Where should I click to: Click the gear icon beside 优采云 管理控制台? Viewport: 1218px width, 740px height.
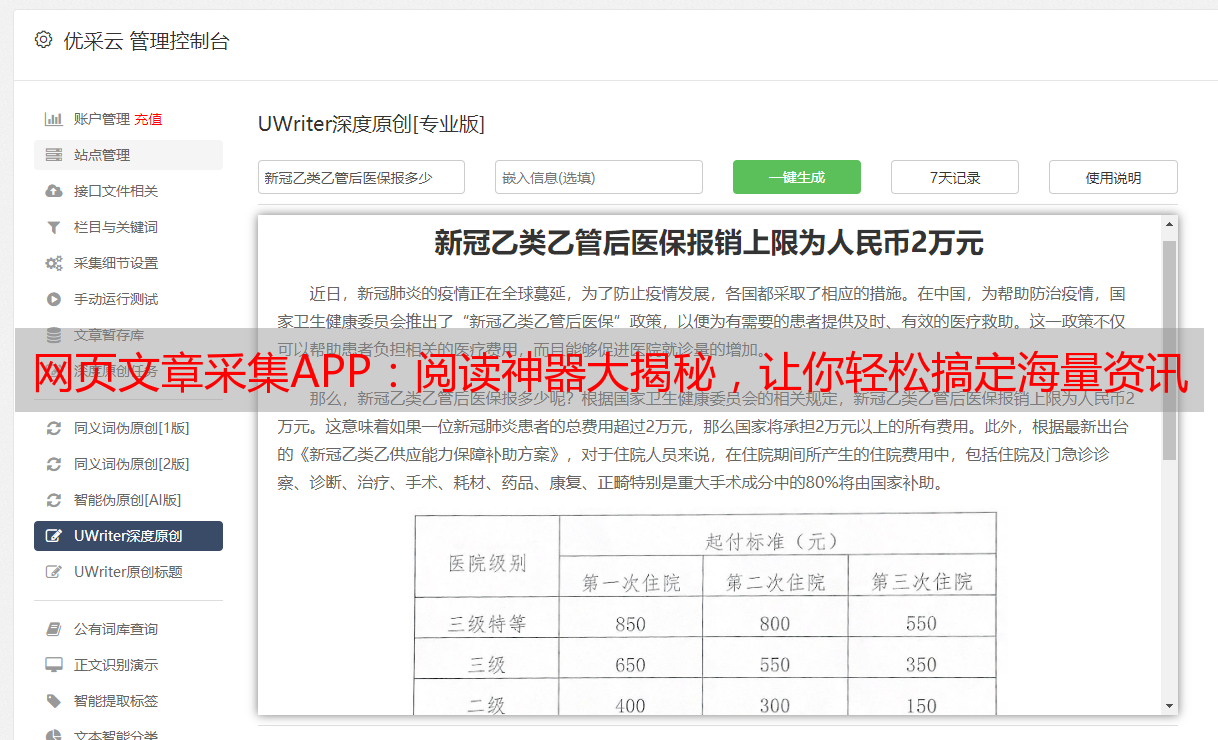tap(43, 40)
